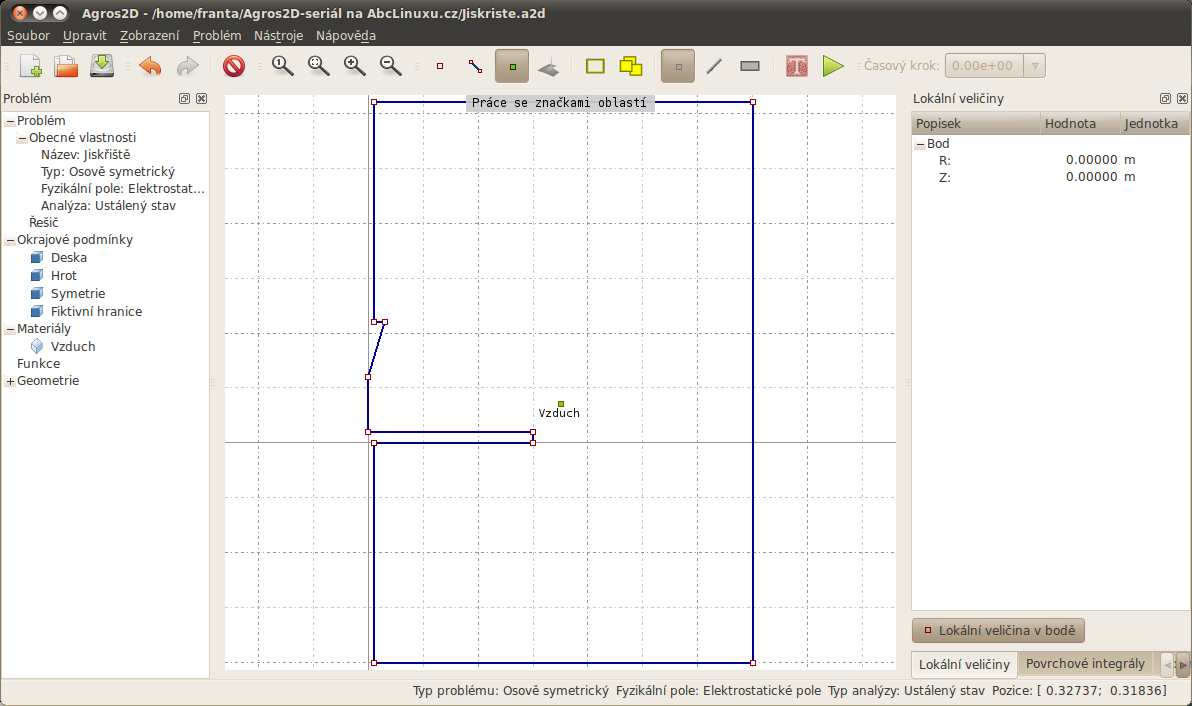Collapse the Materiály node
Image resolution: width=1192 pixels, height=706 pixels.
(x=10, y=329)
